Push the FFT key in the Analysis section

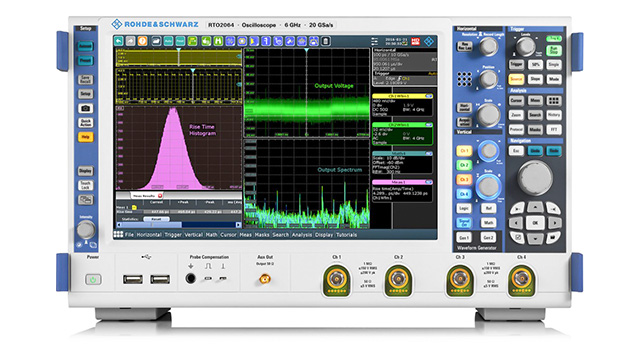click(554, 129)
